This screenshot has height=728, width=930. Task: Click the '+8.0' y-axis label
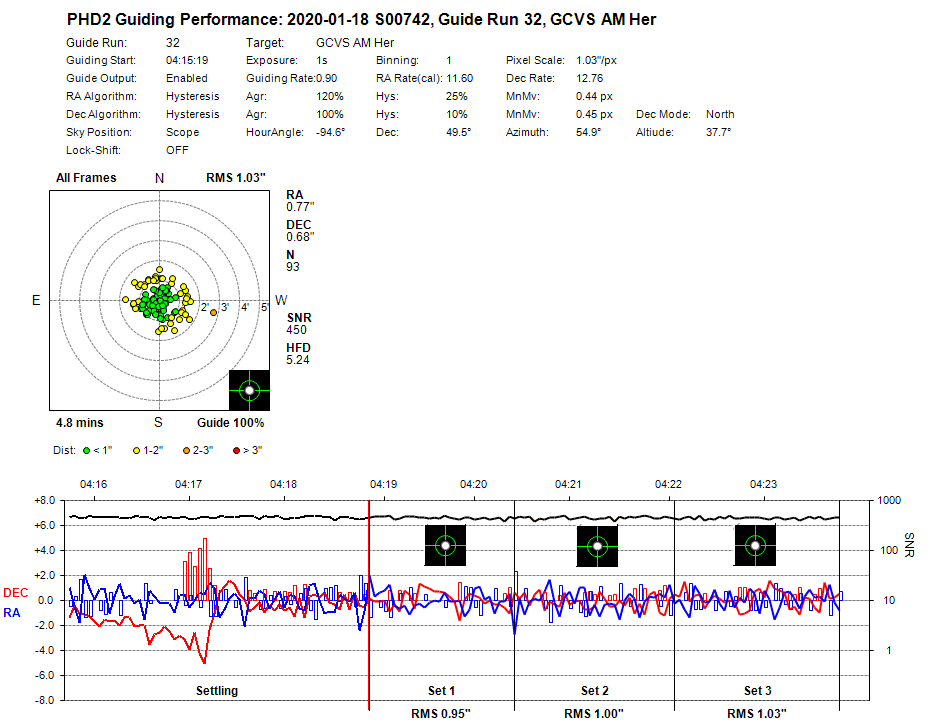(44, 501)
